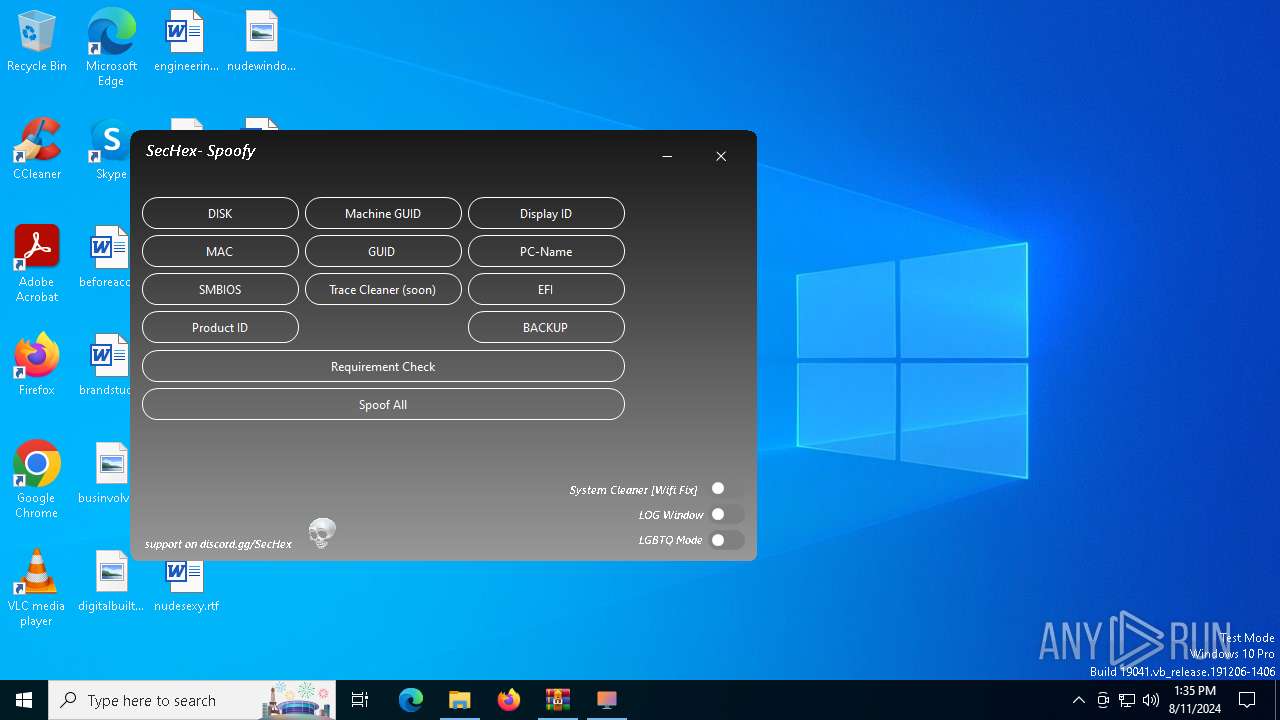Open the clock showing 1:35 PM
This screenshot has height=720, width=1280.
point(1194,700)
